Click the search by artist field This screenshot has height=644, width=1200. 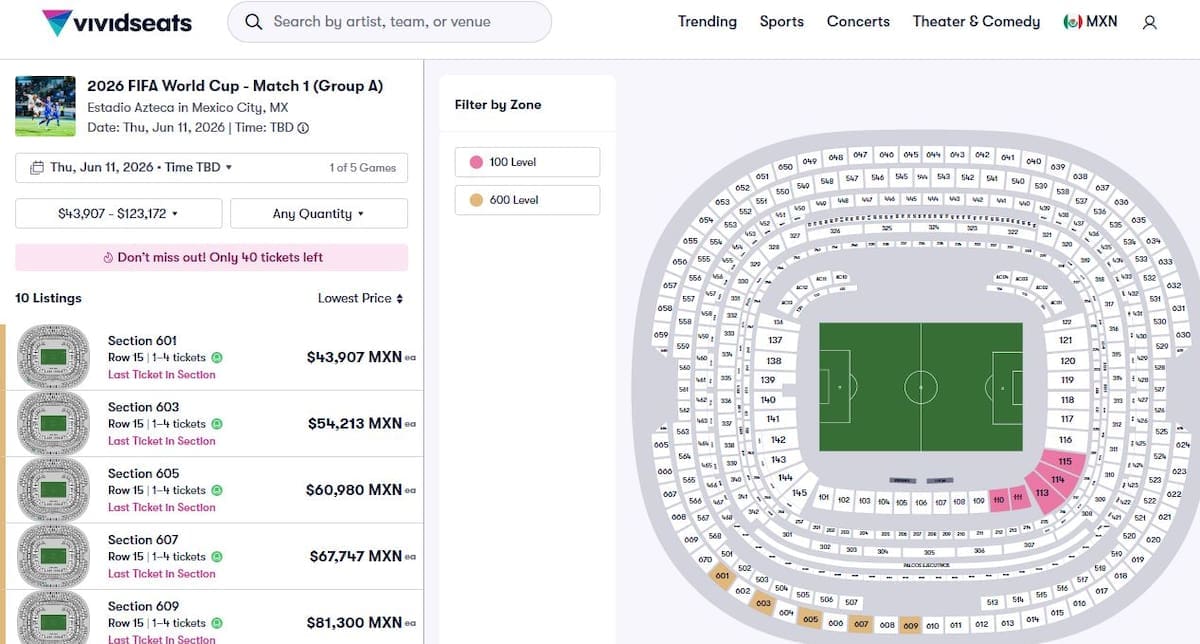(400, 22)
